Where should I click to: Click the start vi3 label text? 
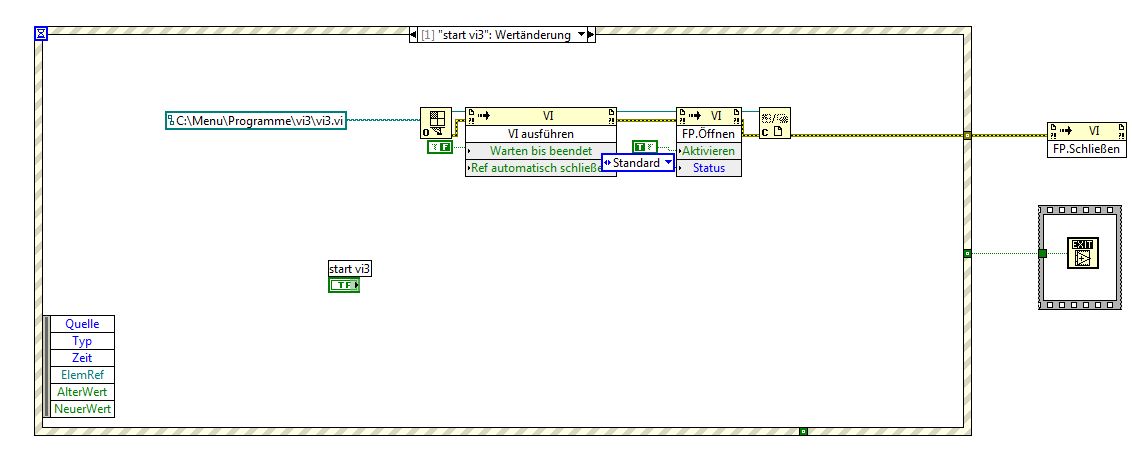[350, 269]
